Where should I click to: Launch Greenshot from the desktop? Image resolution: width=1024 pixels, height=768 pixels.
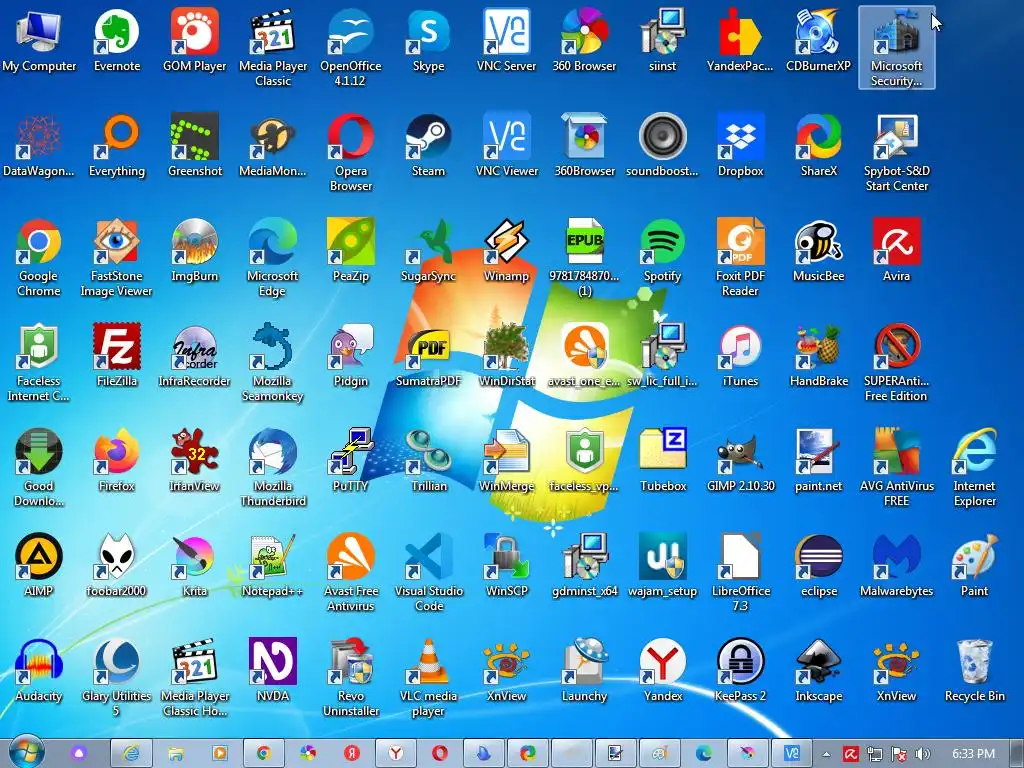click(195, 146)
